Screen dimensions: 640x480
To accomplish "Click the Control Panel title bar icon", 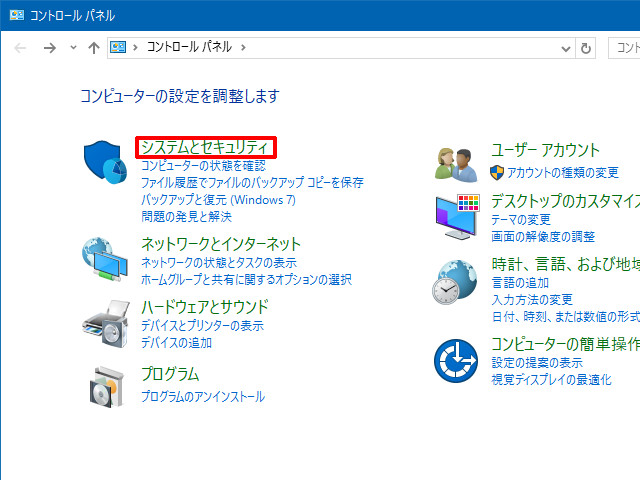I will click(x=17, y=16).
